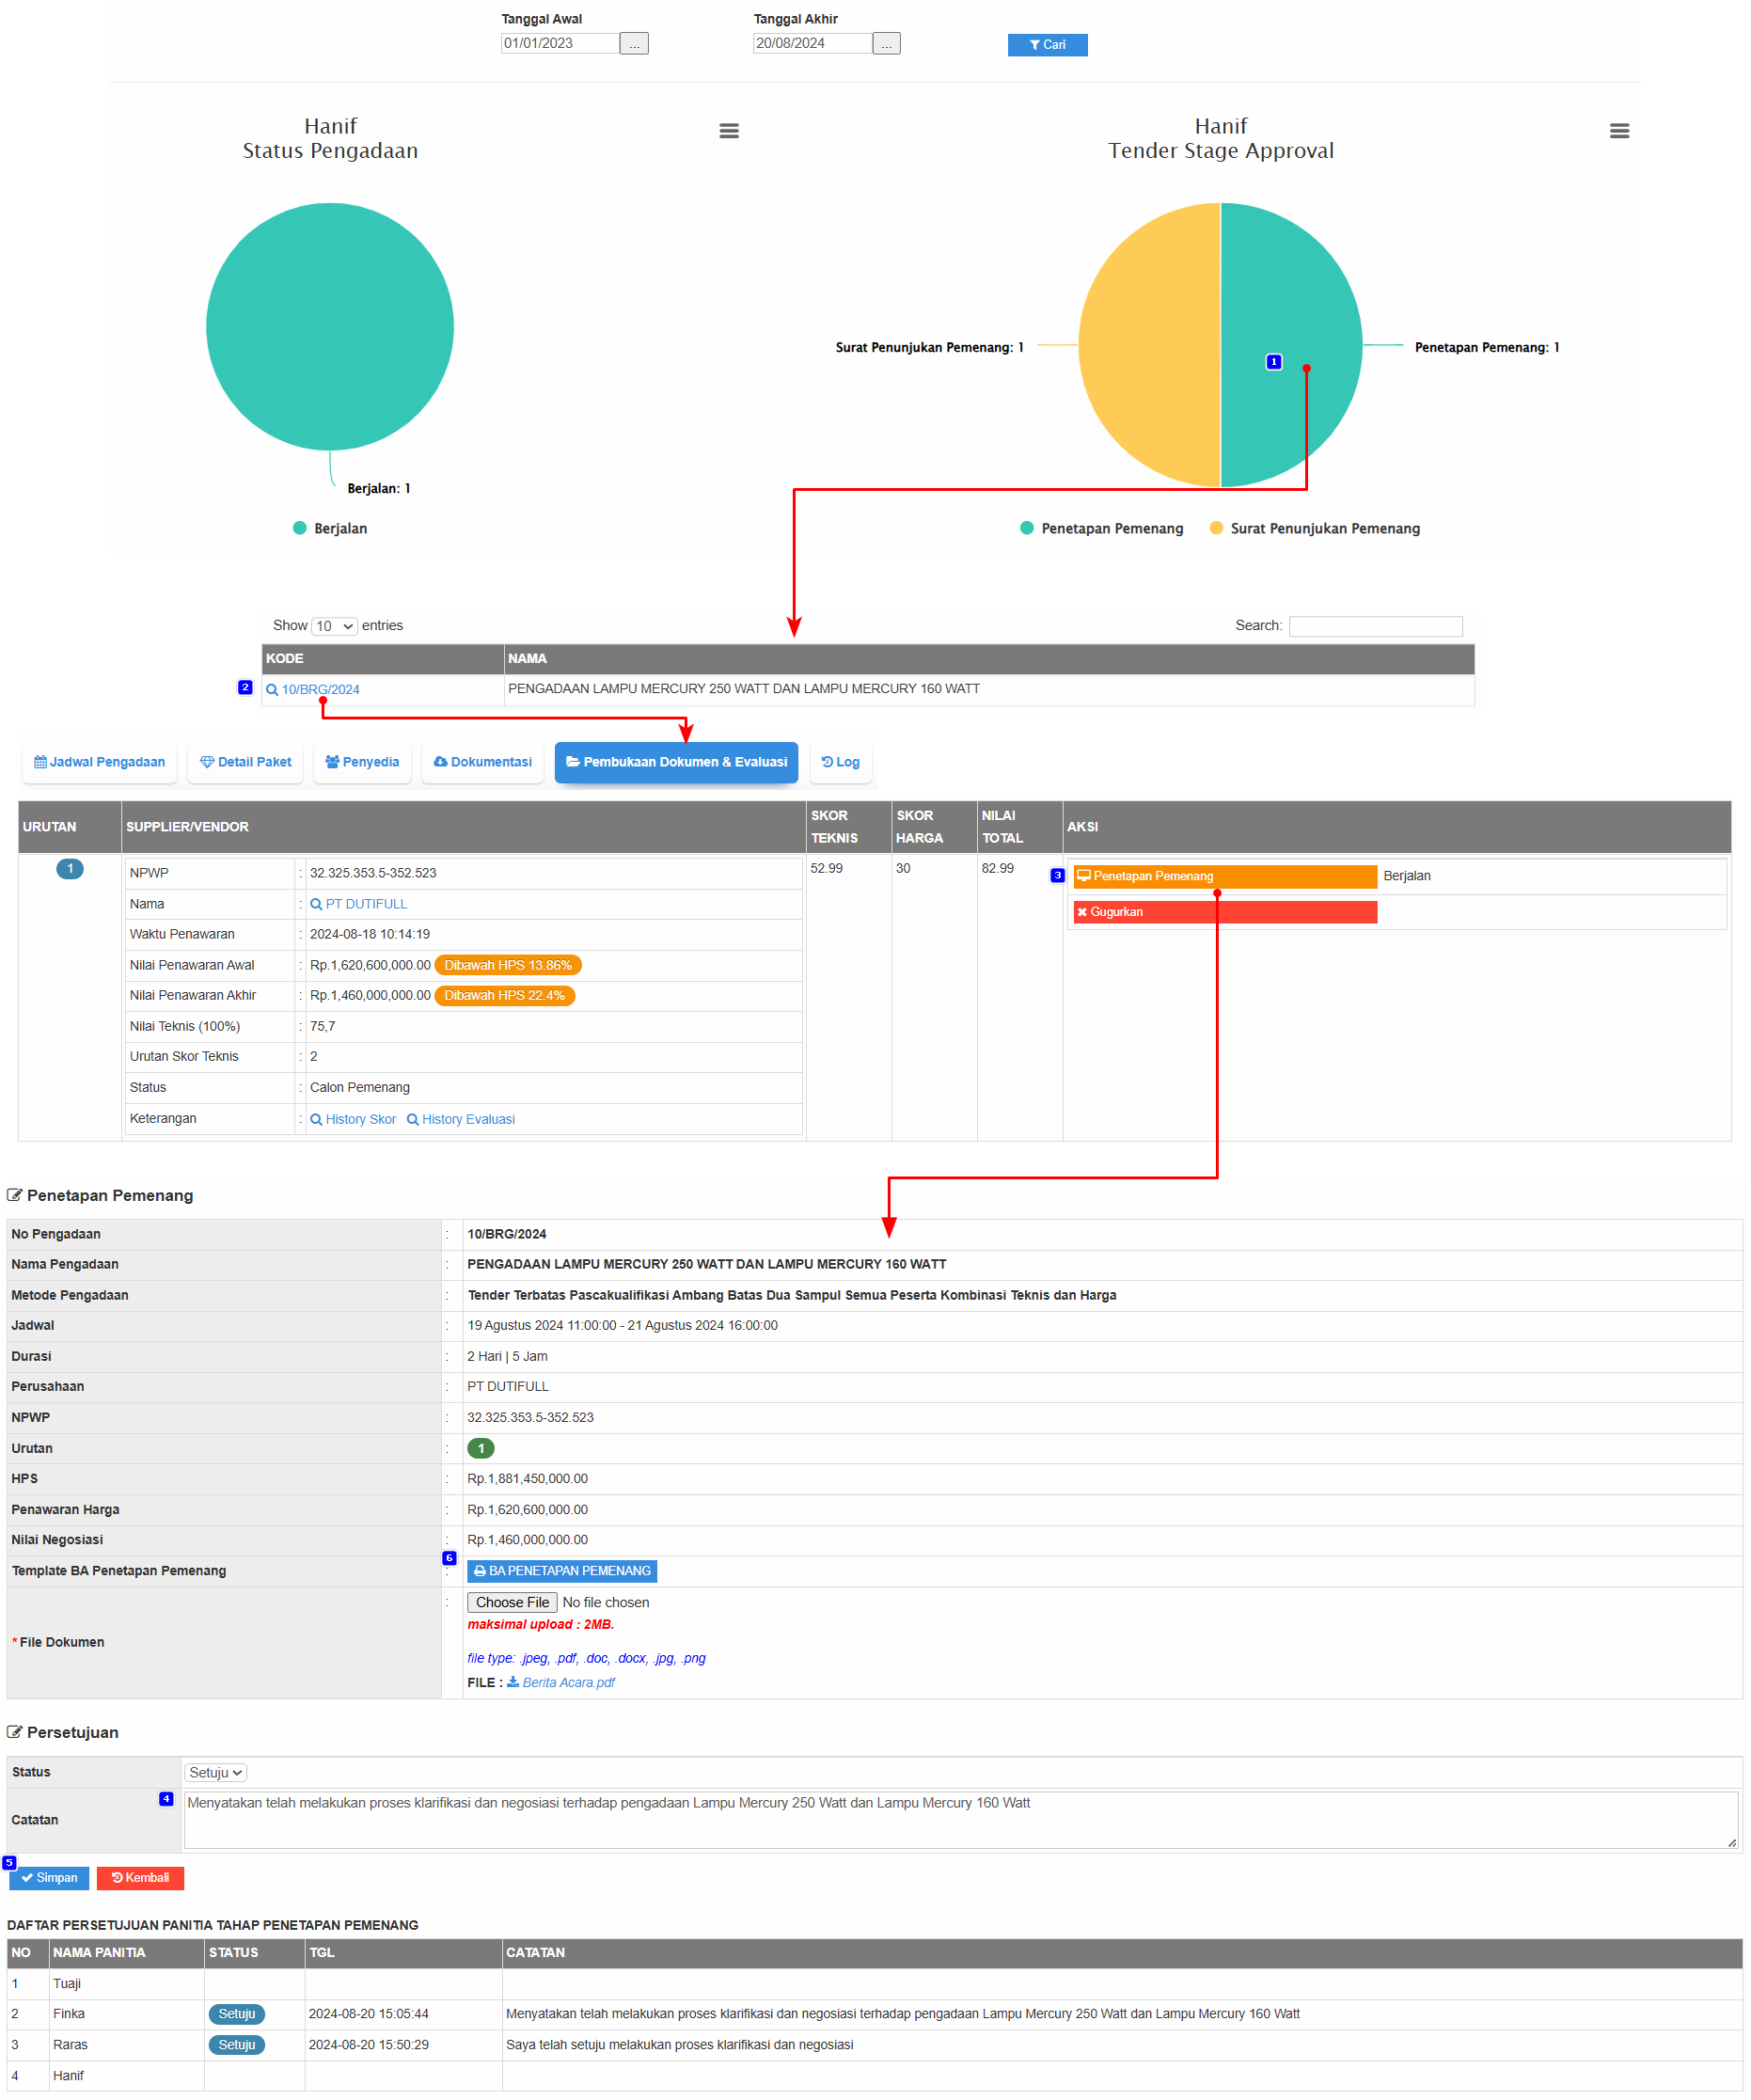
Task: Open the Show entries count dropdown
Action: pos(334,626)
